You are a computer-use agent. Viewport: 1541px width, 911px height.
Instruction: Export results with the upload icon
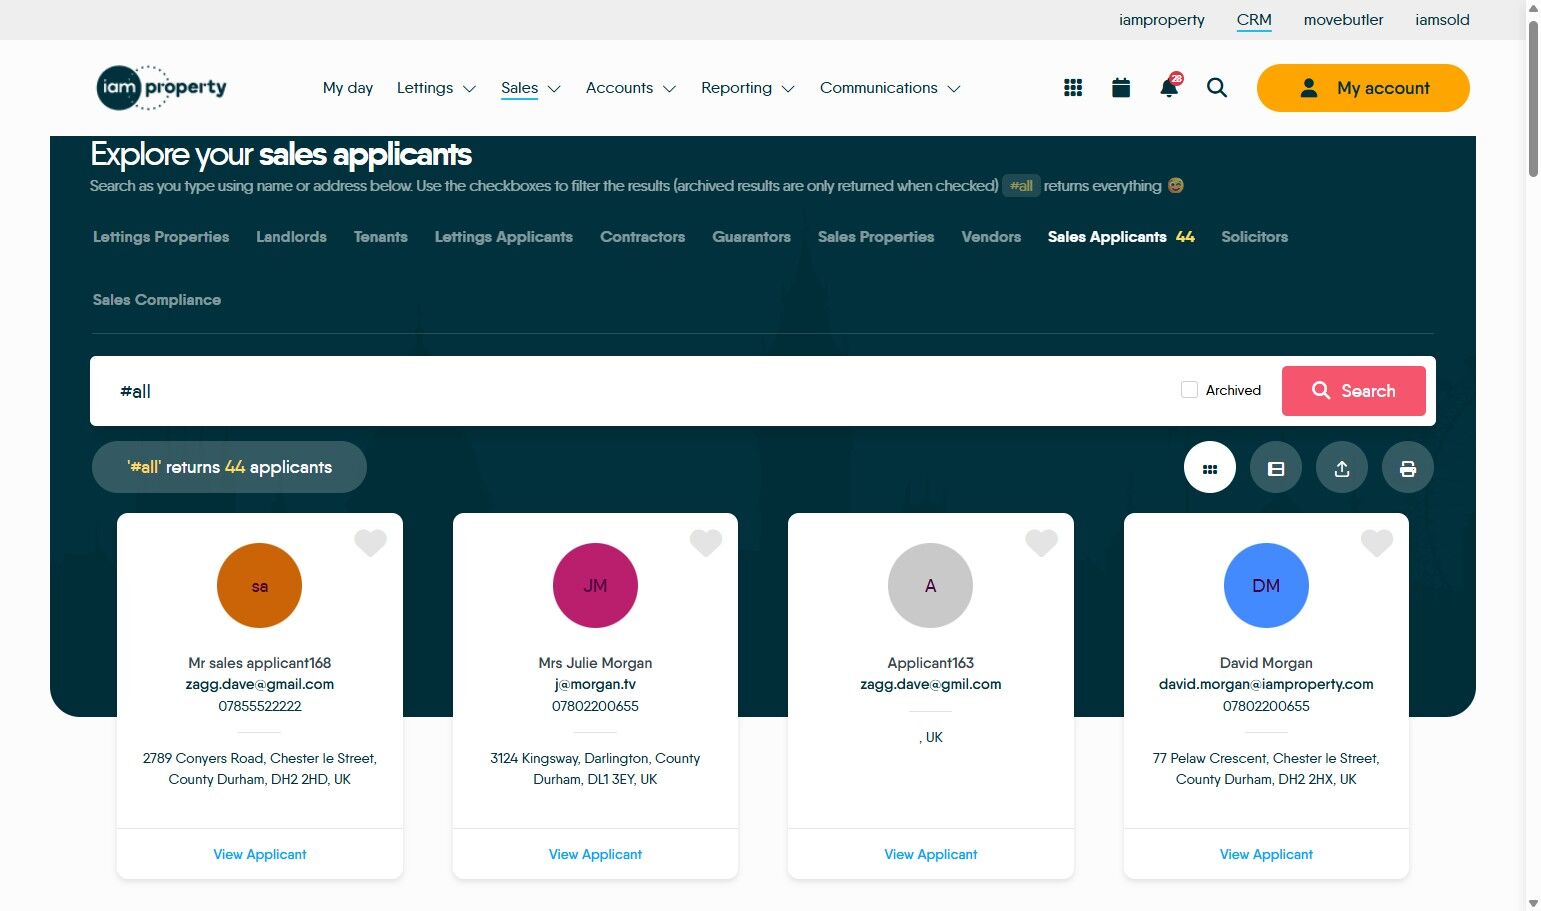pos(1342,468)
